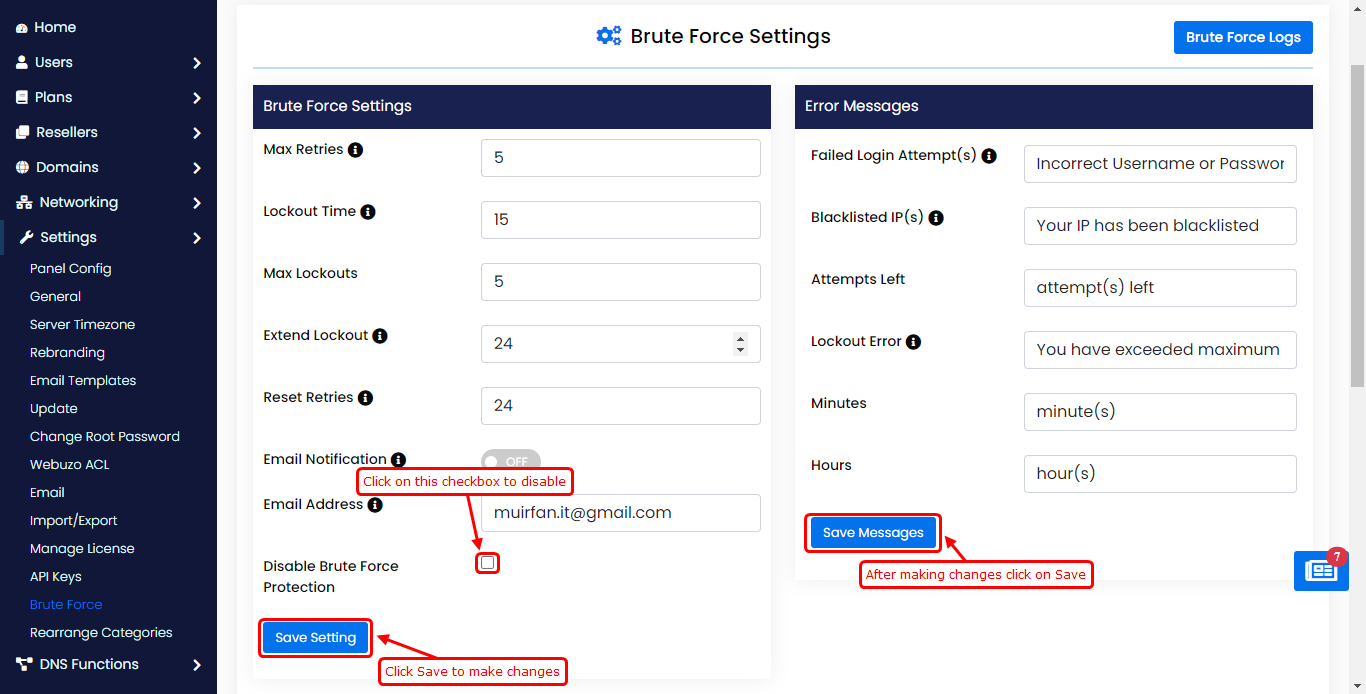
Task: Go to the Email Templates page
Action: coord(83,380)
